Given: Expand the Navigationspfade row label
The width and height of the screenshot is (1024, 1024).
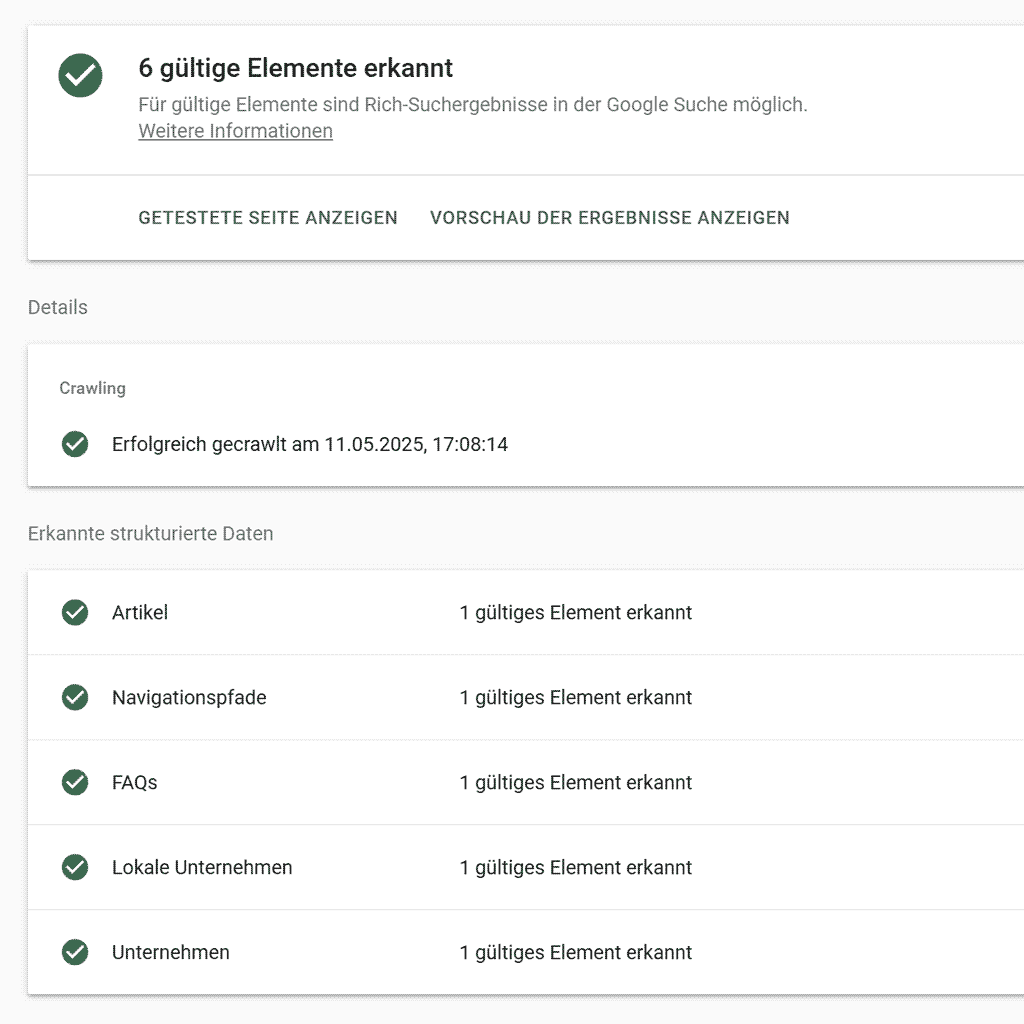Looking at the screenshot, I should 189,697.
